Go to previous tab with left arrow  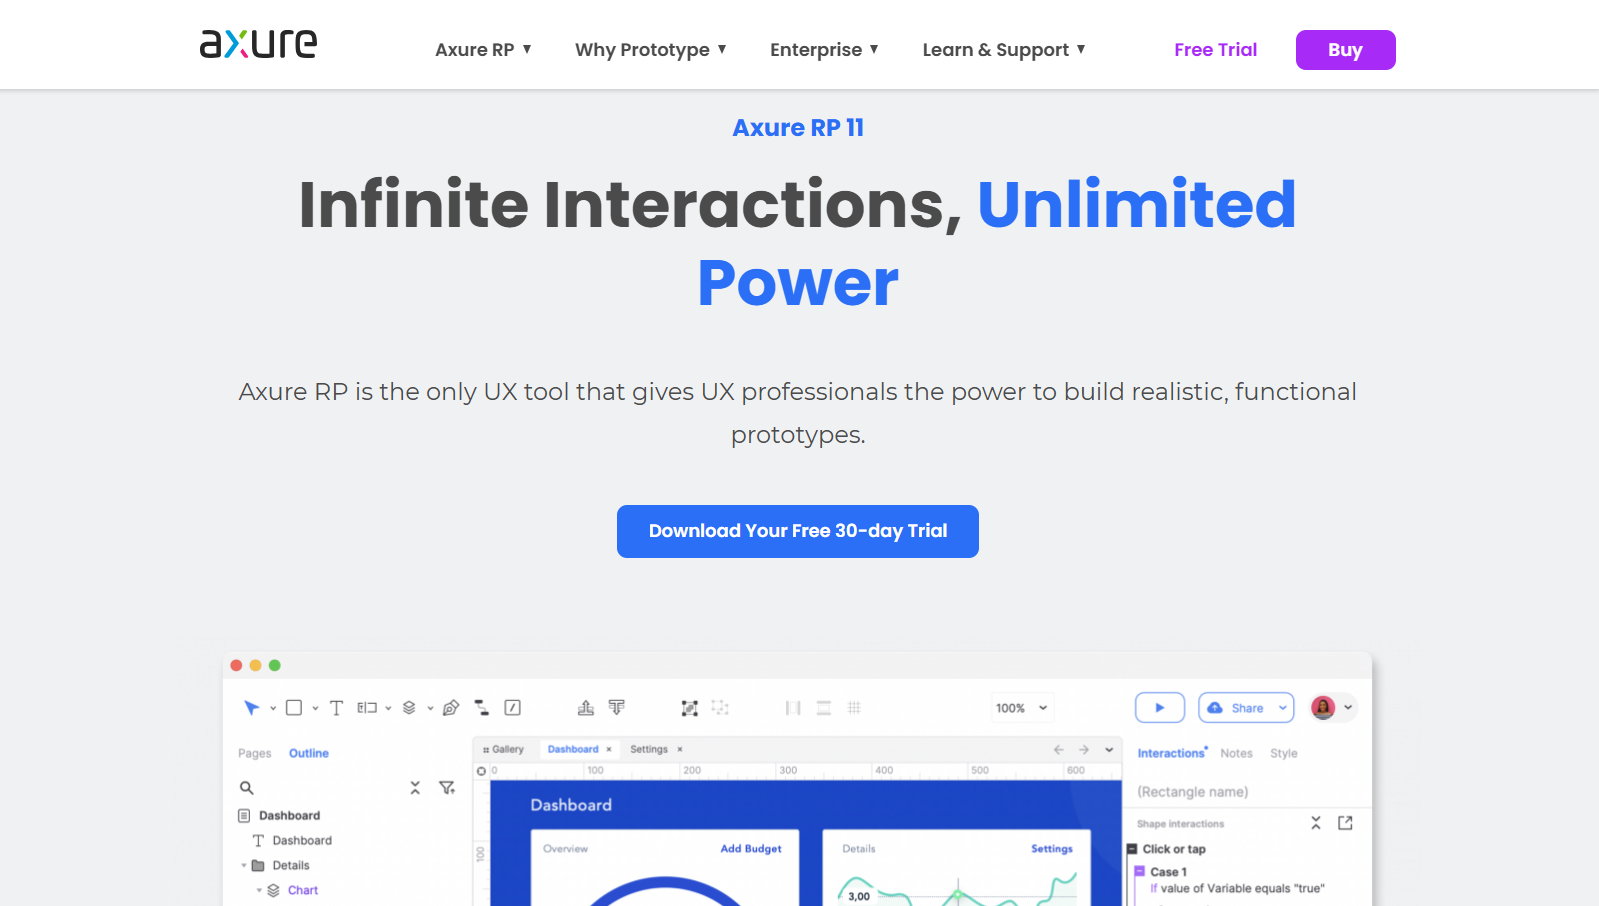1059,749
